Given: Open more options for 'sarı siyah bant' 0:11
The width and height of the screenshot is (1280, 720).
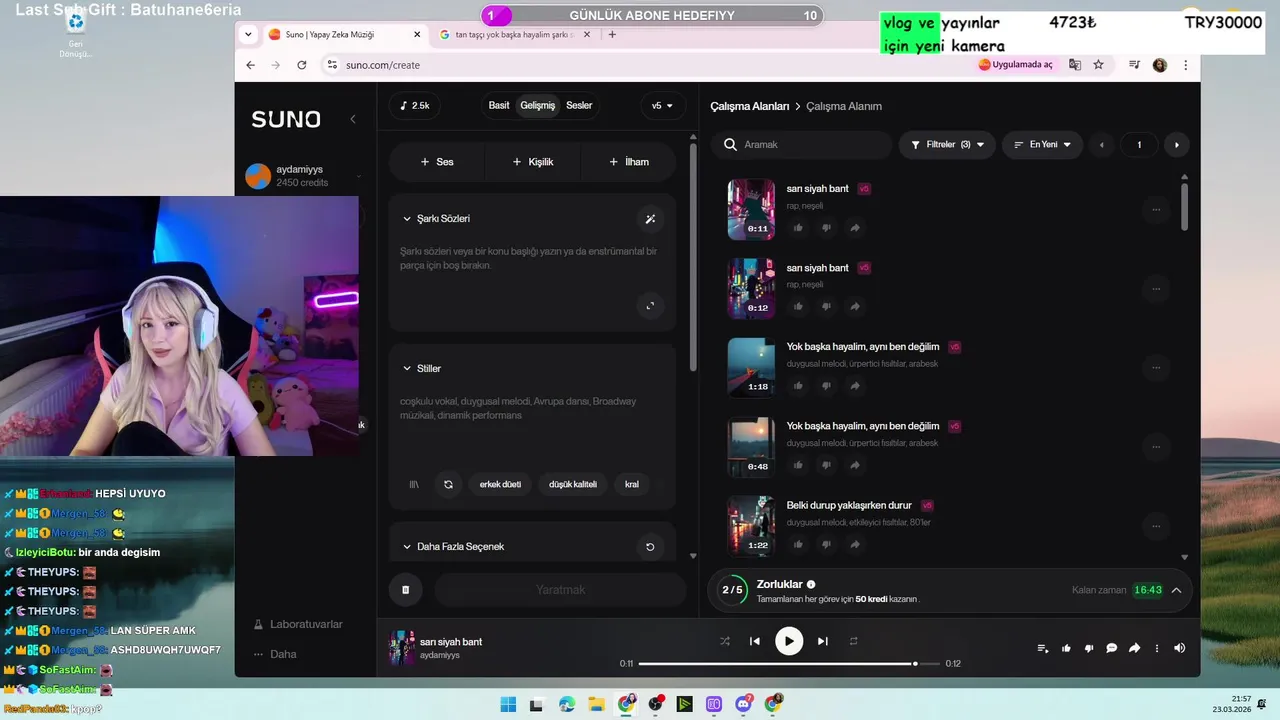Looking at the screenshot, I should (x=1156, y=209).
